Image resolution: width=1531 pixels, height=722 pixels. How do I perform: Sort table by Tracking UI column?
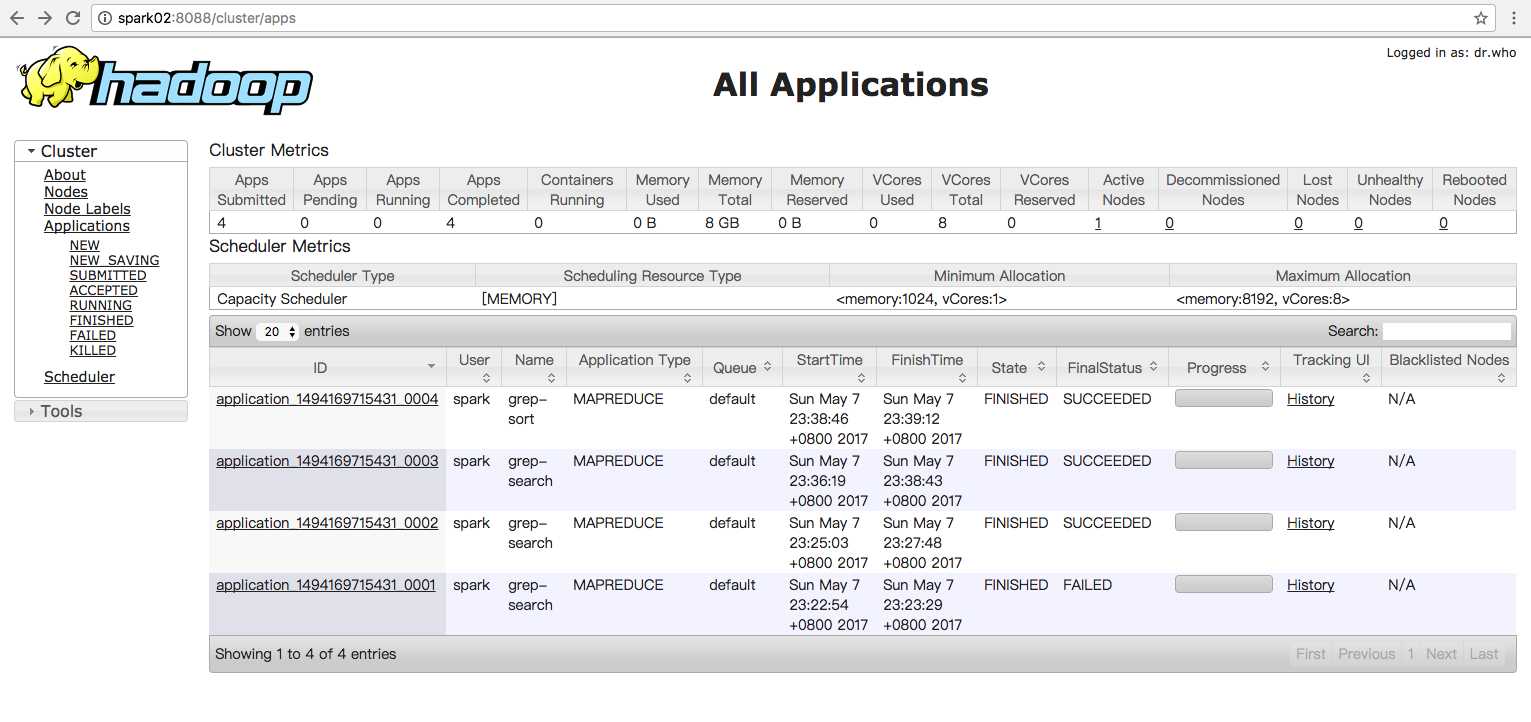pyautogui.click(x=1331, y=367)
